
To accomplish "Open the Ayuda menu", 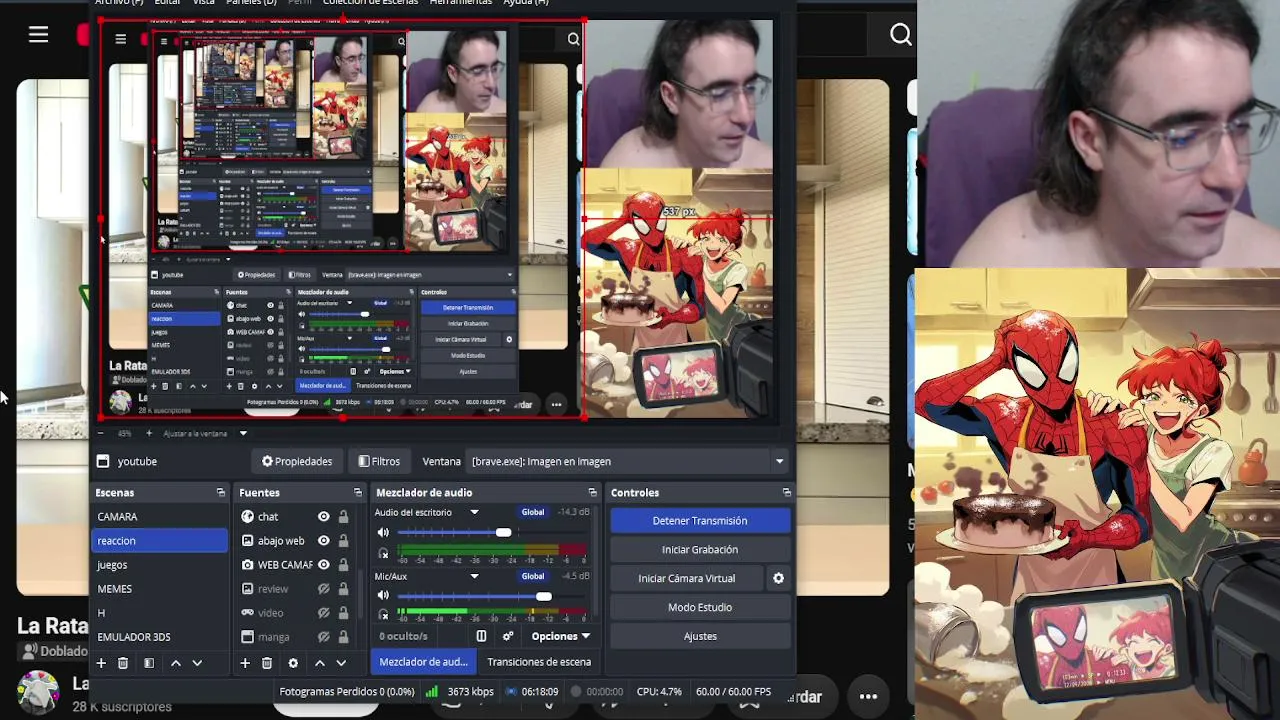I will 525,3.
